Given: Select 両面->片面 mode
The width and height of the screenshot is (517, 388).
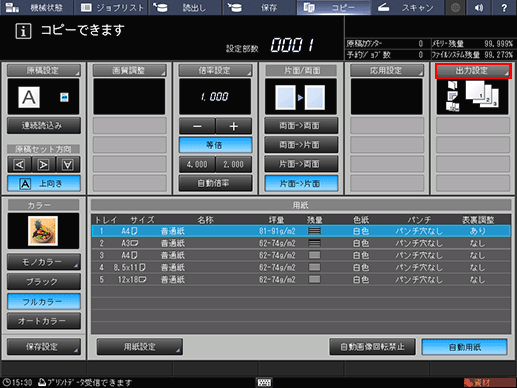Looking at the screenshot, I should coord(301,145).
